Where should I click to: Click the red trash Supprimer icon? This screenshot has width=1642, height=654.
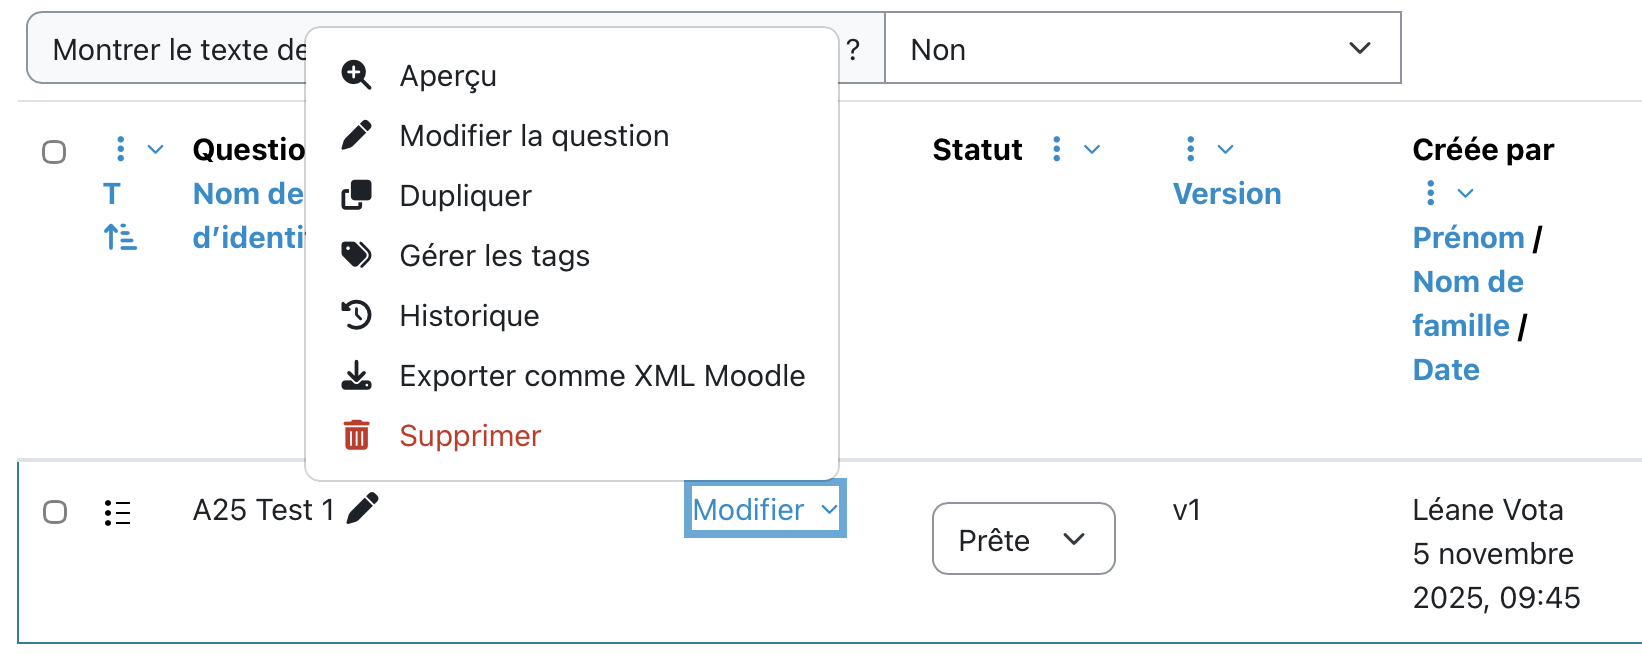356,436
